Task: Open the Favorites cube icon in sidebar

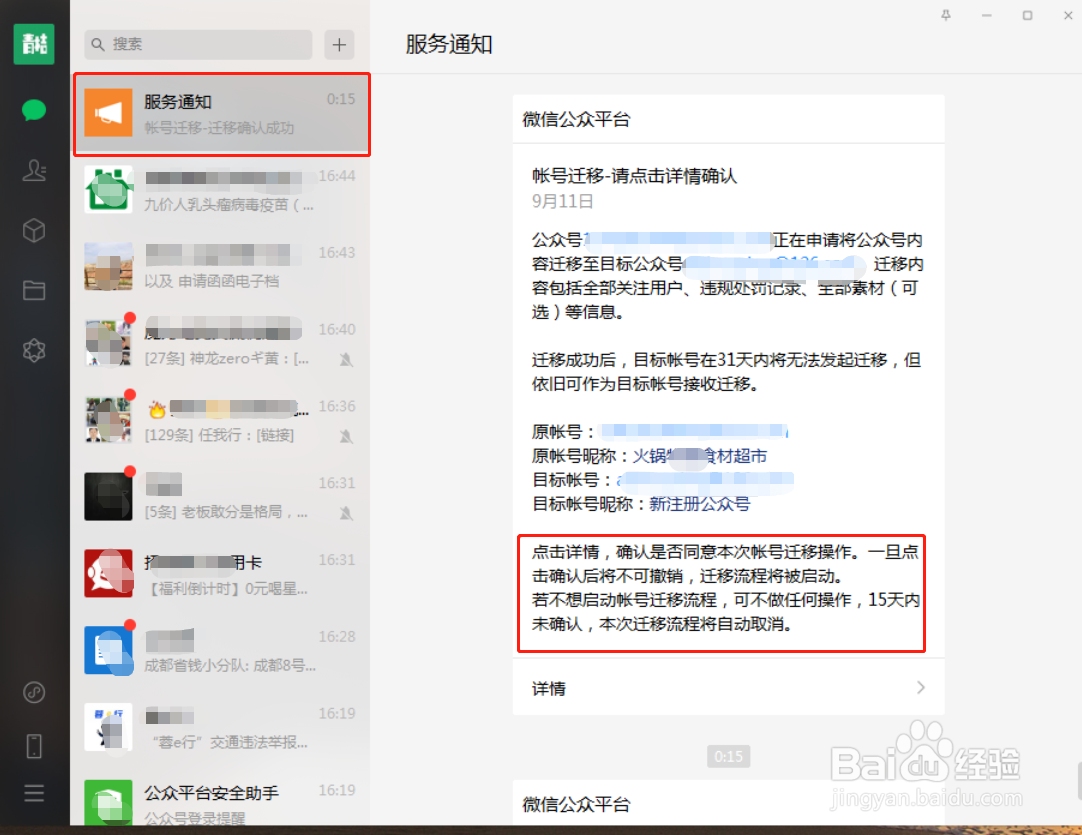Action: [x=34, y=230]
